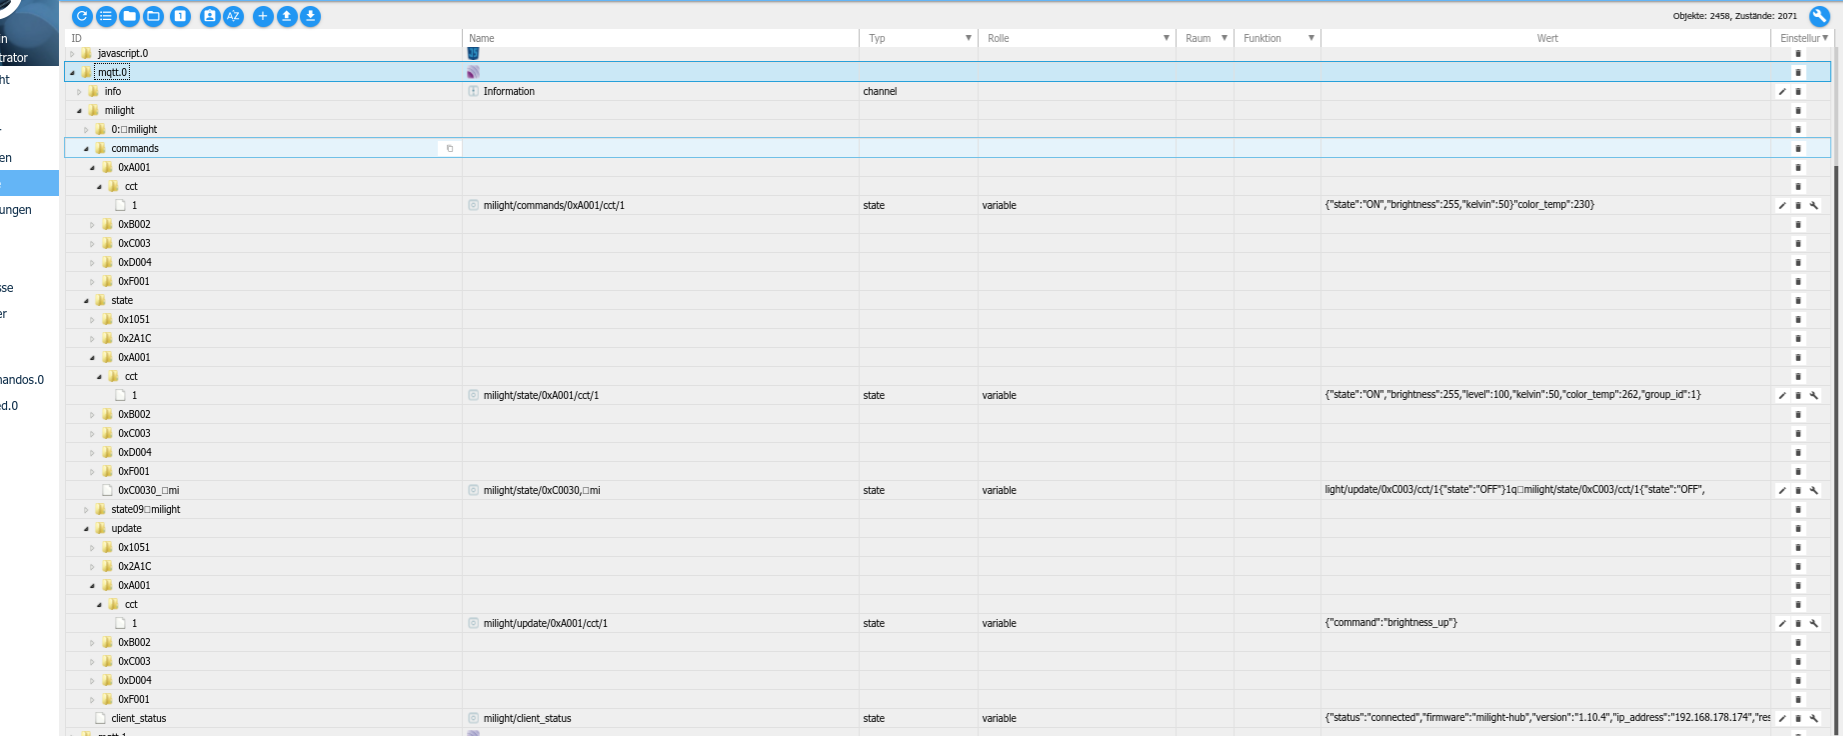1843x736 pixels.
Task: Delete the 0xC0030 state object
Action: [x=1798, y=491]
